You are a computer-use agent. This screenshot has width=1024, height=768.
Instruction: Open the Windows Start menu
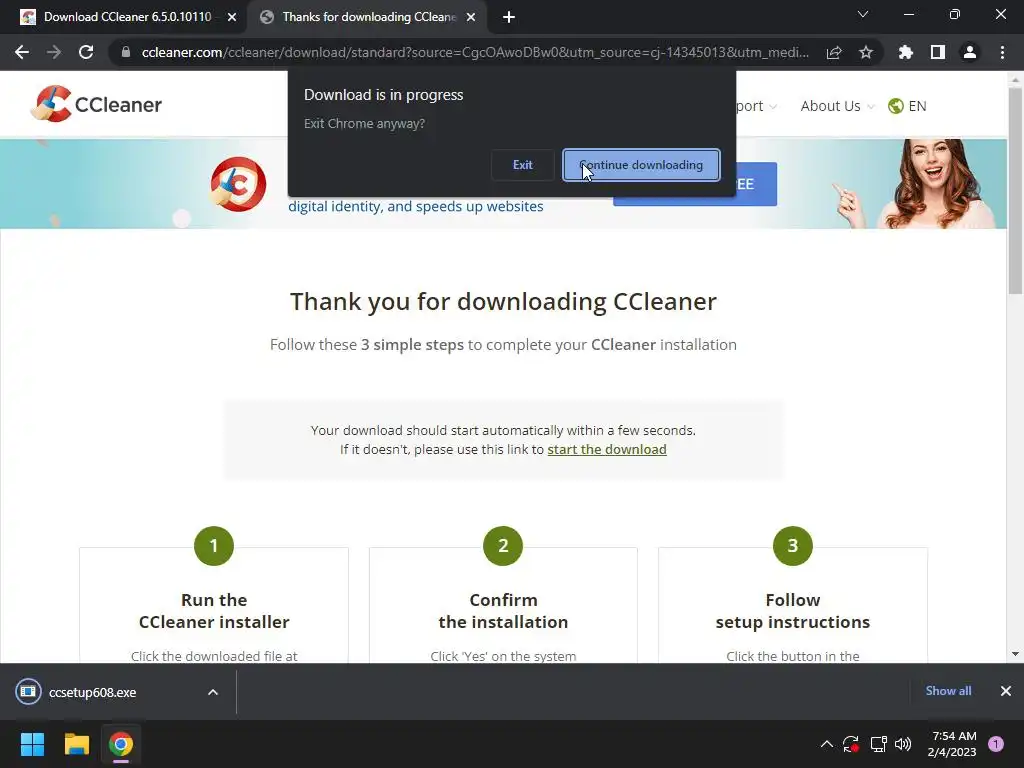tap(32, 744)
